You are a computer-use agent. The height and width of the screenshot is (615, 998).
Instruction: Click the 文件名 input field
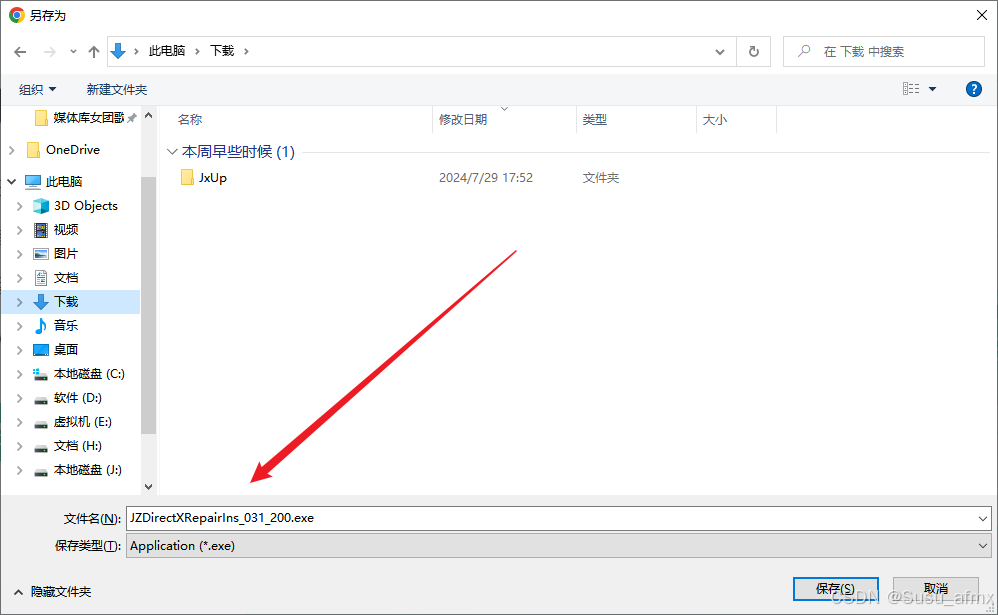pos(551,518)
